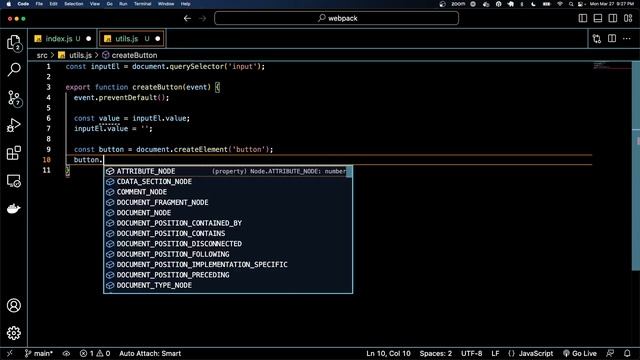Close the unsaved index.js tab dot
The image size is (640, 360).
(89, 39)
